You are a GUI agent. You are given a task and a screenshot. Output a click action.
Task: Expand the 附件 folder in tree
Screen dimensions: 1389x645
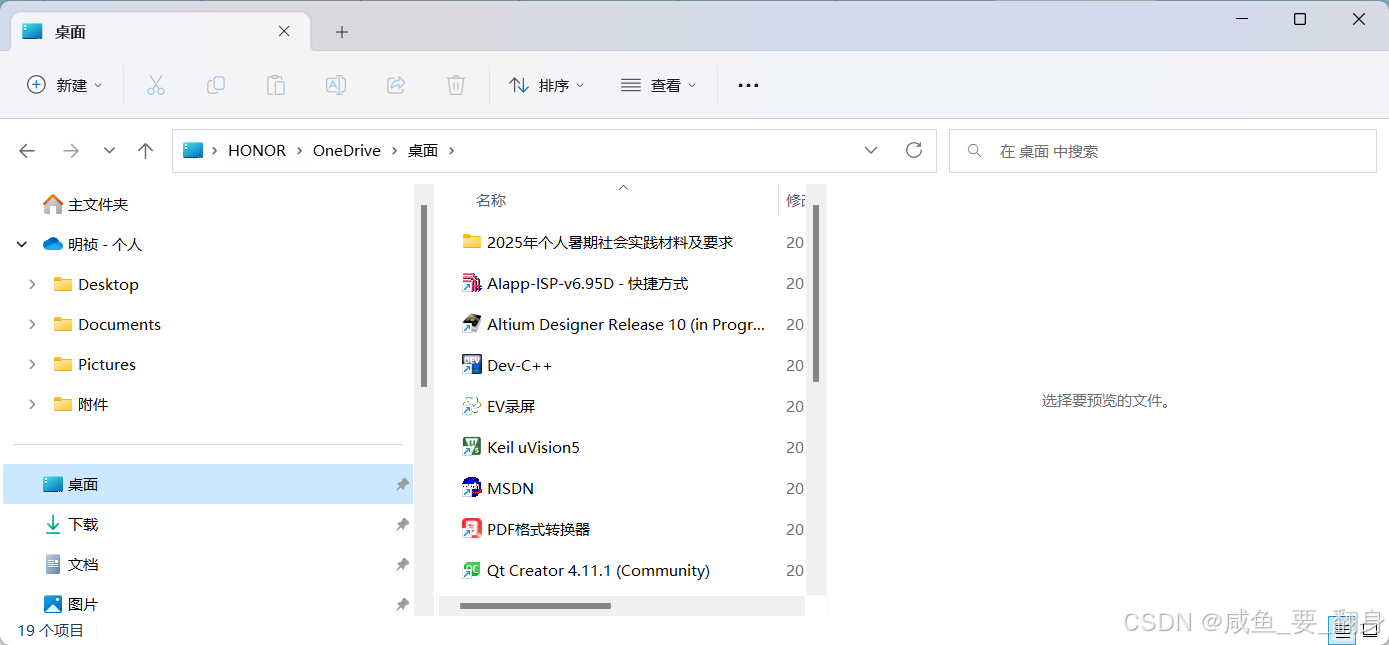click(x=32, y=404)
